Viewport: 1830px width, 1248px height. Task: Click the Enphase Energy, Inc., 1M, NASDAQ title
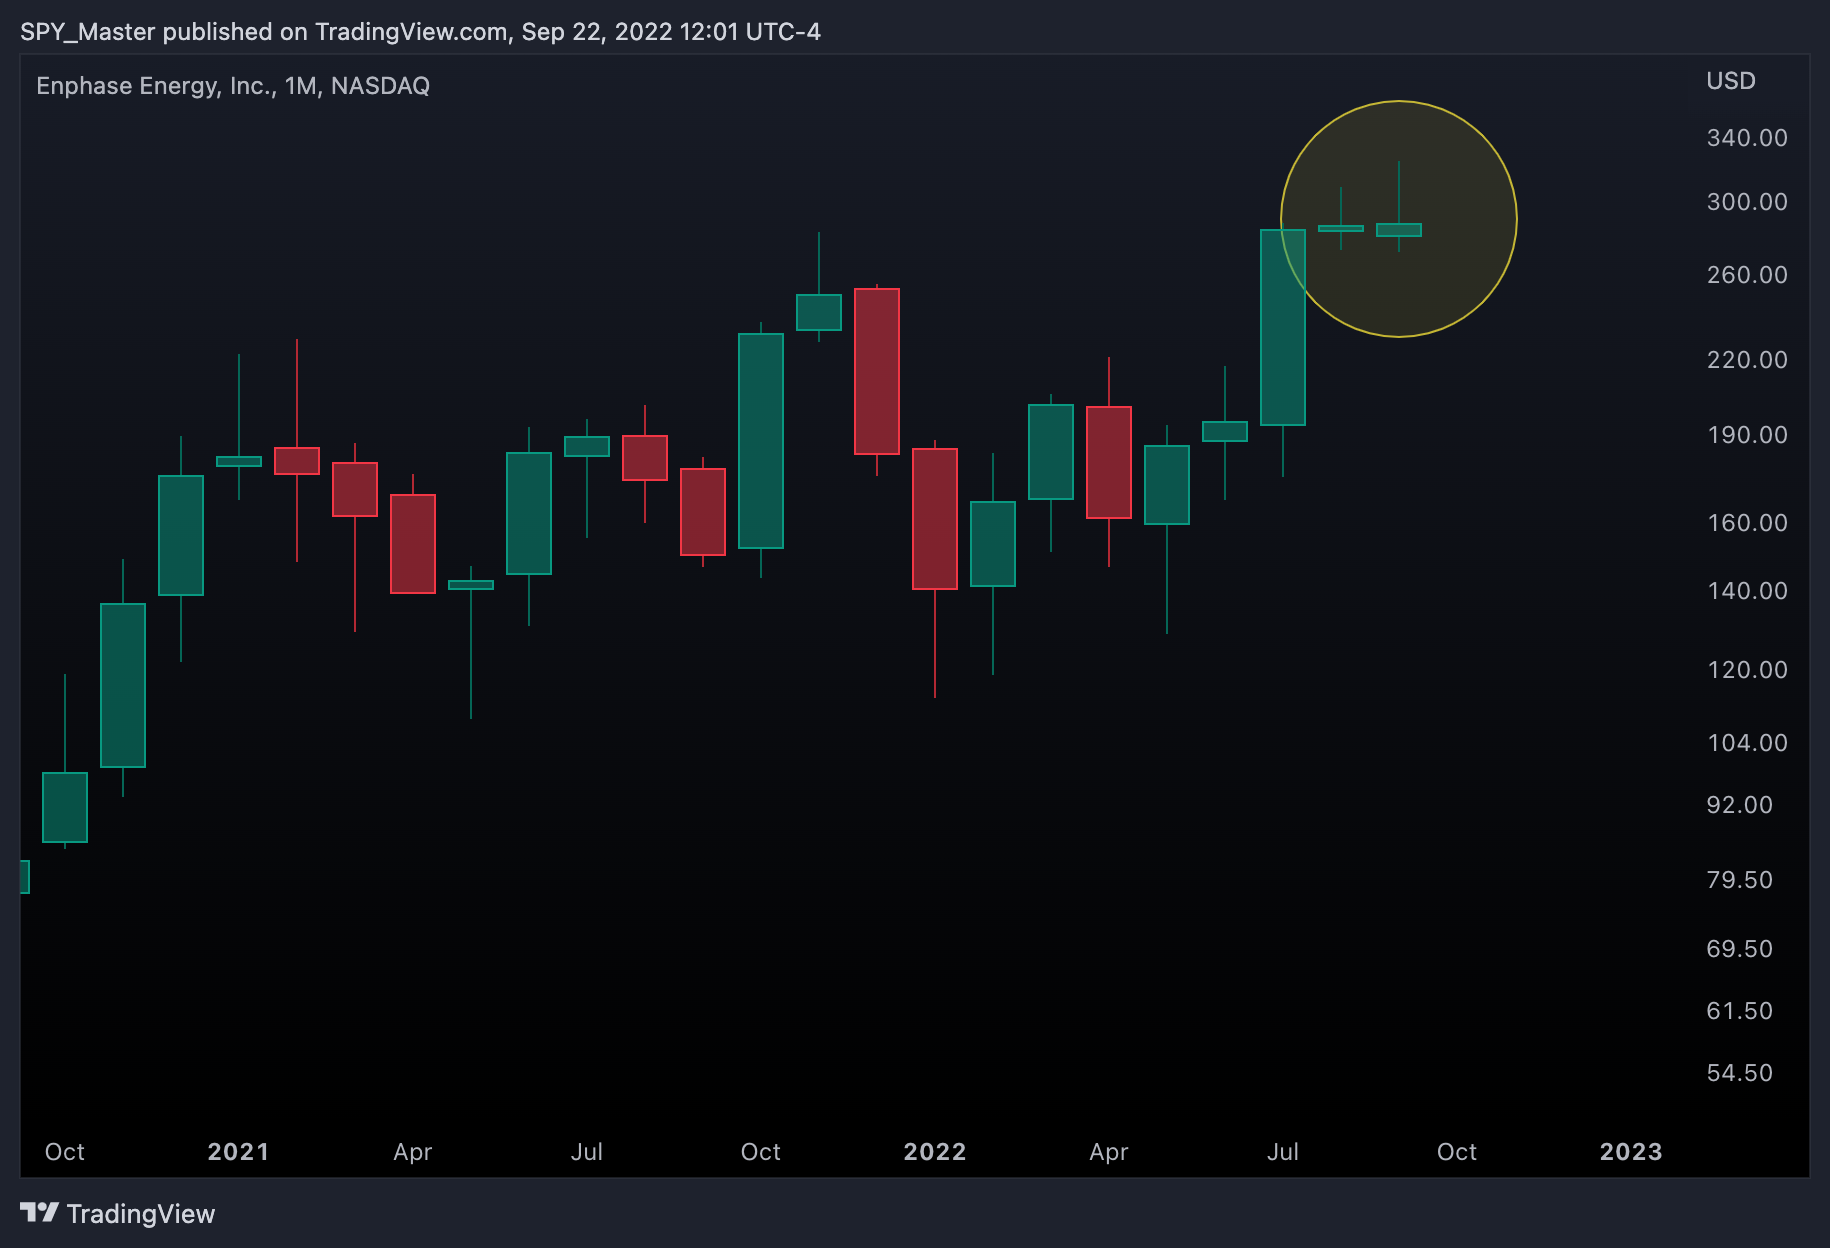pos(233,86)
